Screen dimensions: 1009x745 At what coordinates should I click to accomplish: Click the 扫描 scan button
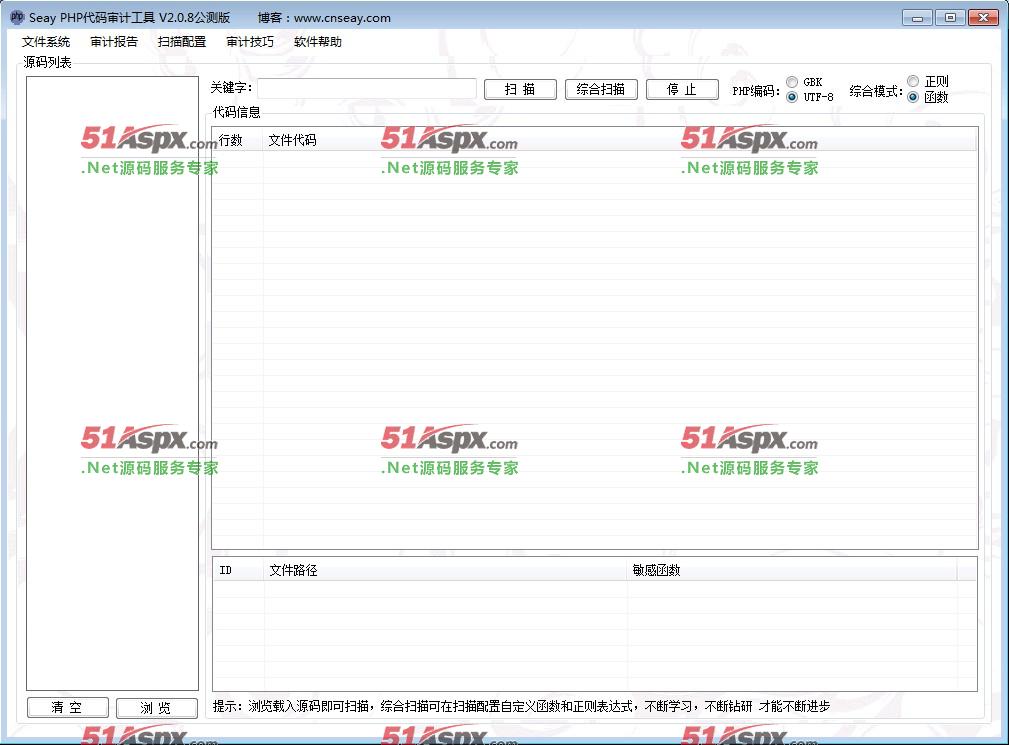[x=520, y=89]
